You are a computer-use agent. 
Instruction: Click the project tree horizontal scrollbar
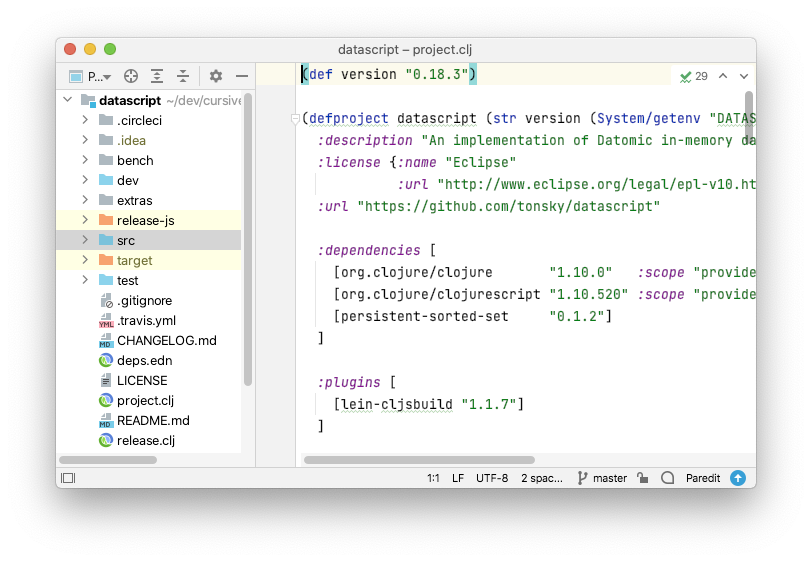[x=108, y=460]
